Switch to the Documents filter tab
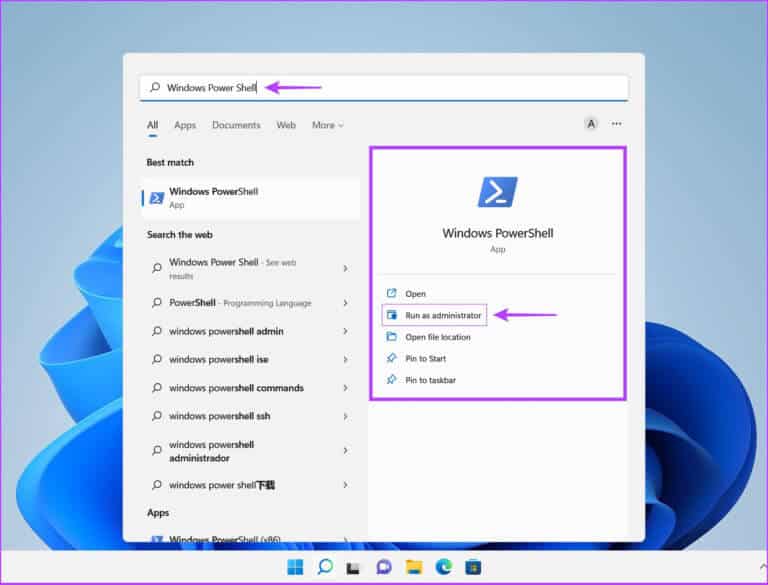 (236, 125)
